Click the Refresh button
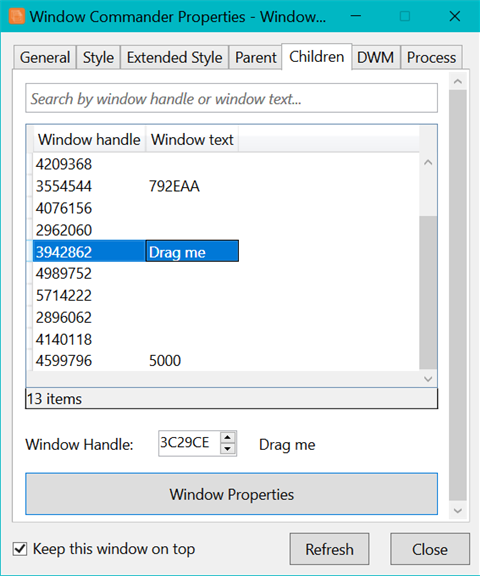Screen dimensions: 480x576 point(329,549)
